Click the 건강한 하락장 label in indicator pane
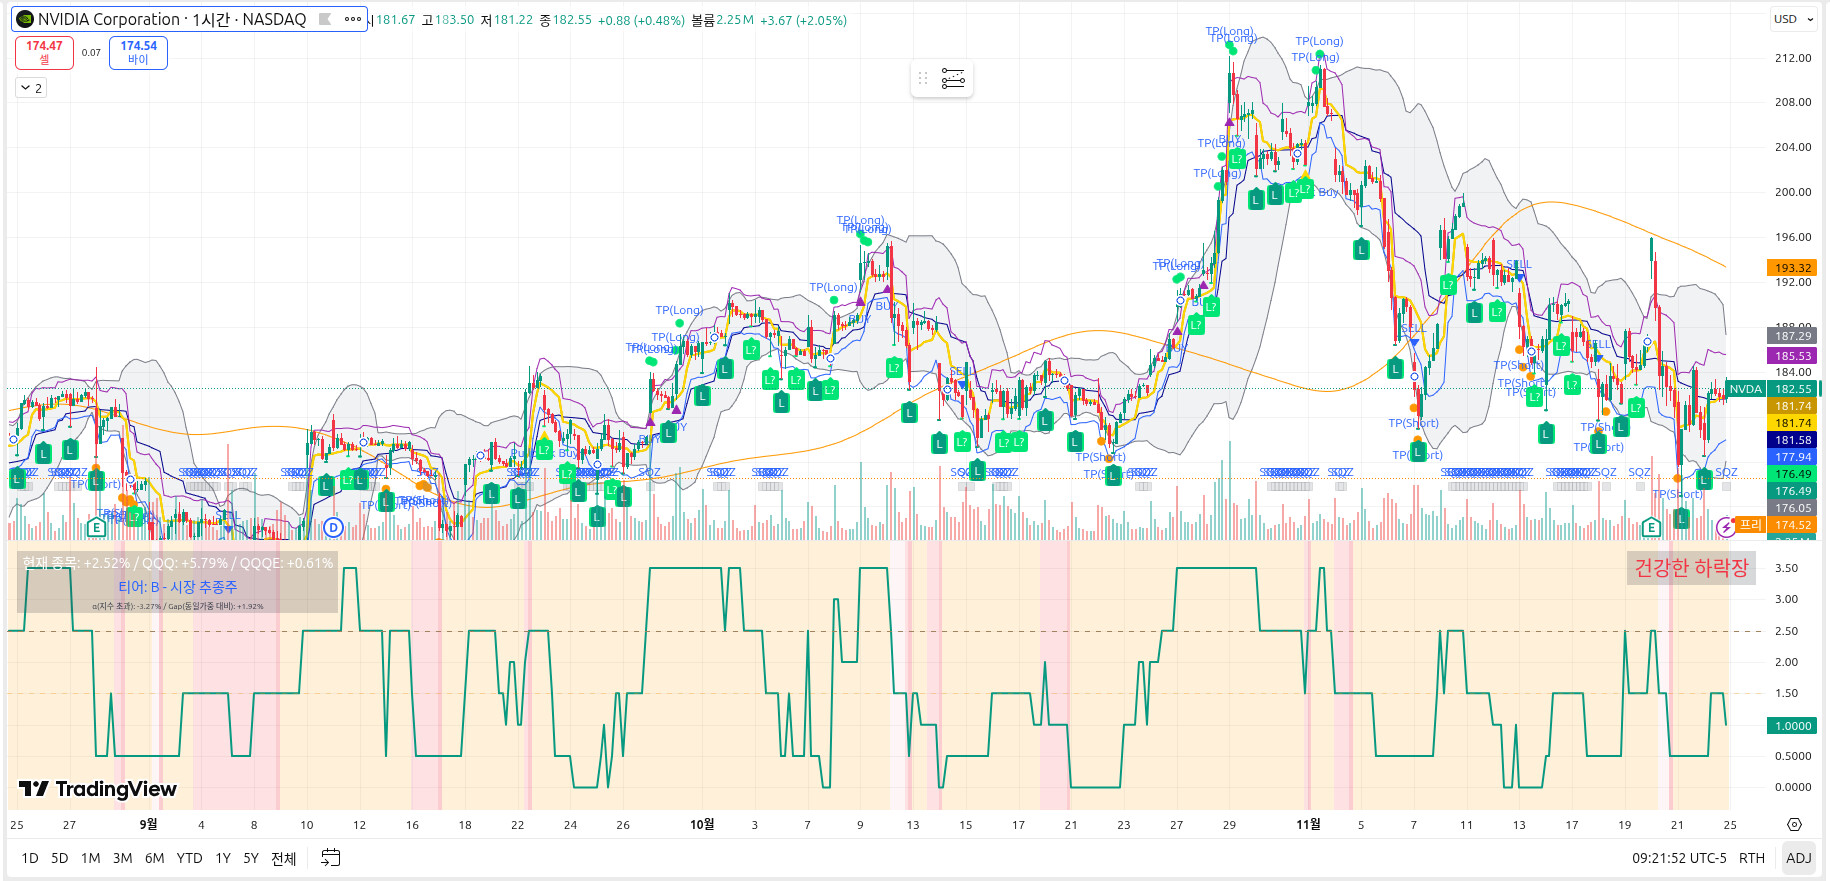The width and height of the screenshot is (1830, 881). pyautogui.click(x=1691, y=568)
